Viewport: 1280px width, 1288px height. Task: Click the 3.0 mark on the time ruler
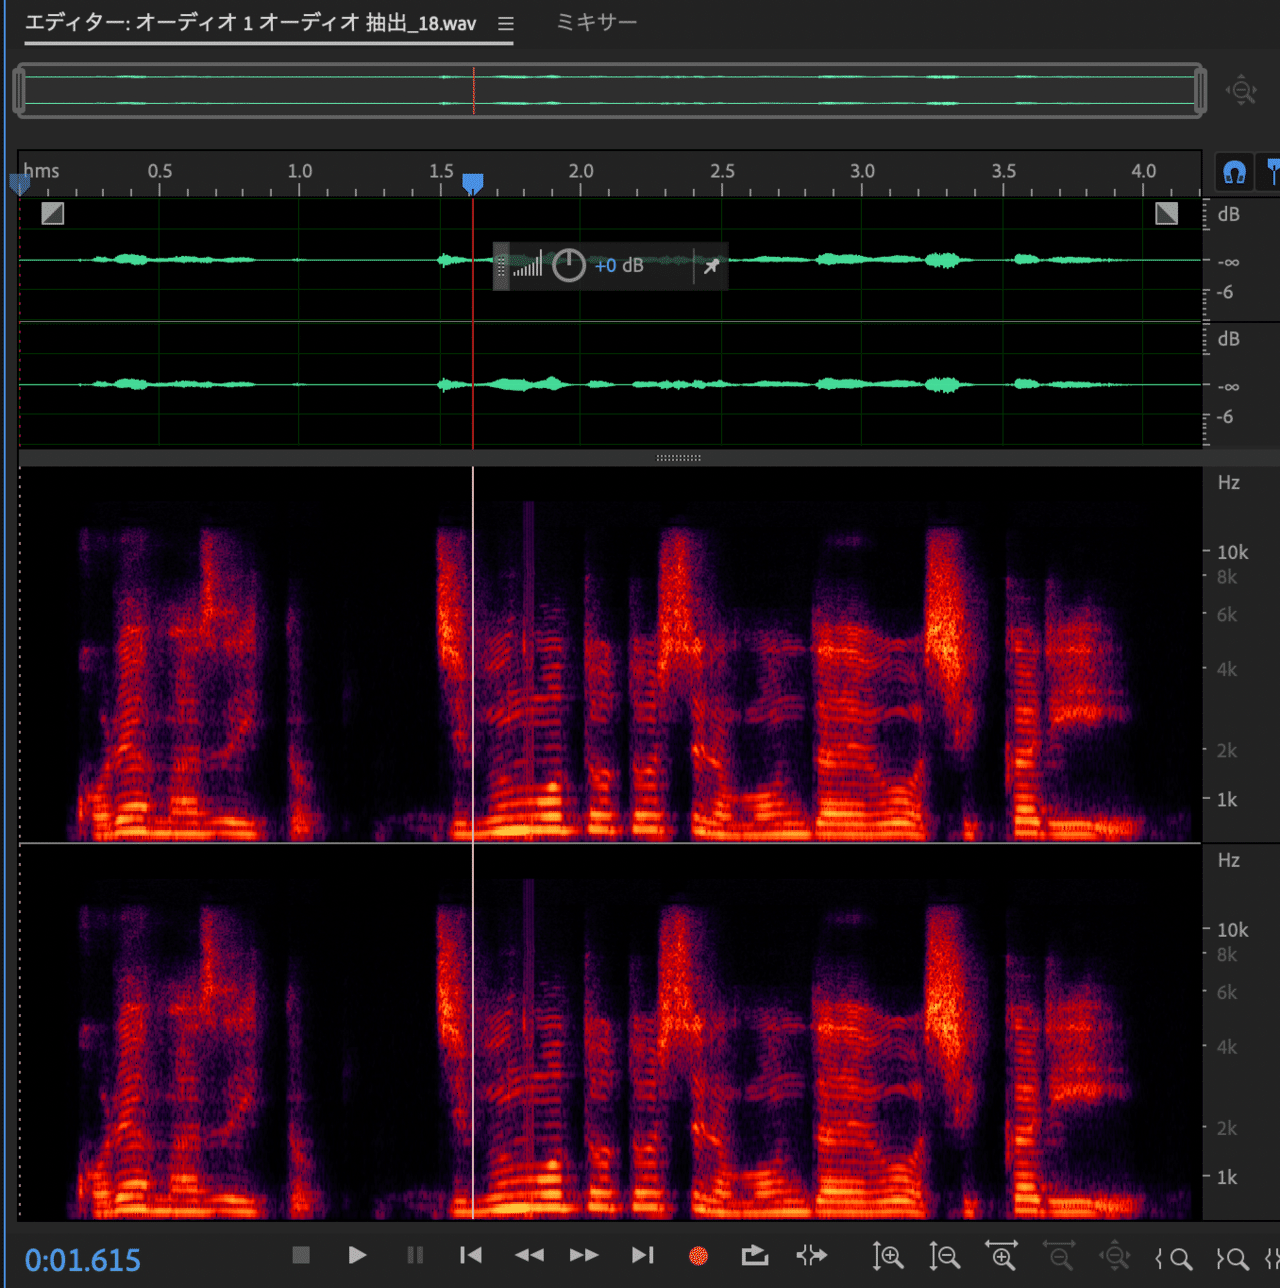pyautogui.click(x=862, y=171)
